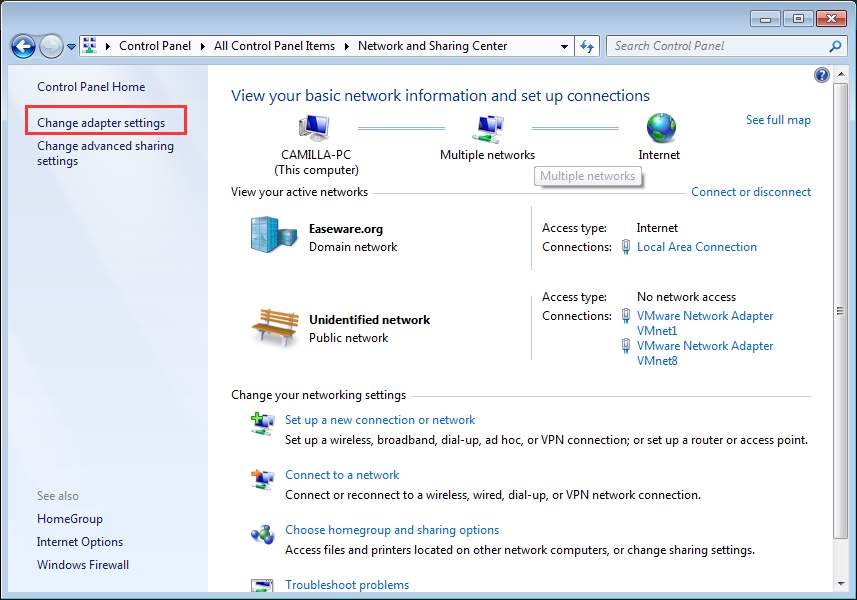Expand the back button history chevron
Viewport: 857px width, 600px height.
pyautogui.click(x=70, y=45)
